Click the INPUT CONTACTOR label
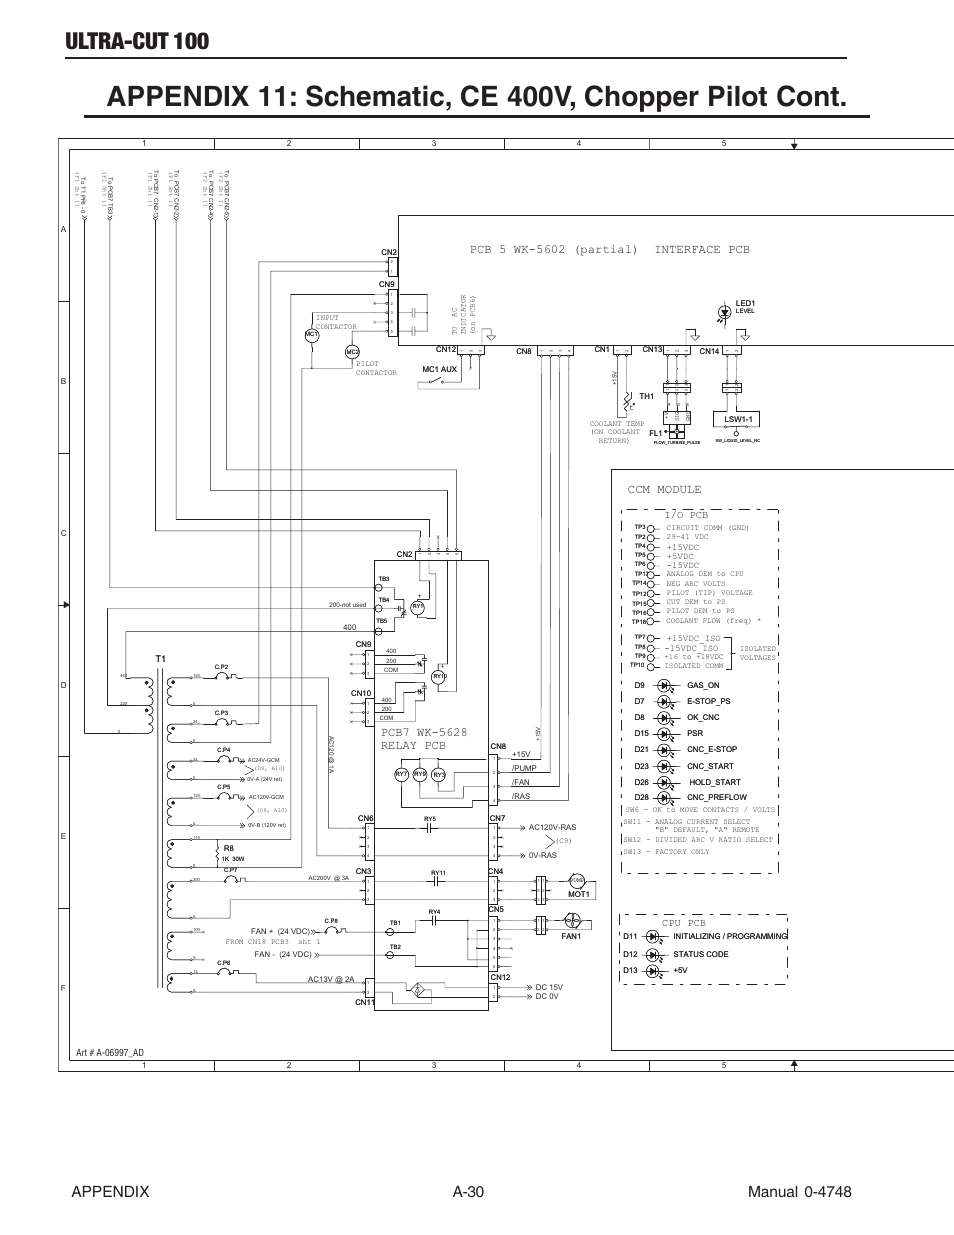 (x=335, y=322)
